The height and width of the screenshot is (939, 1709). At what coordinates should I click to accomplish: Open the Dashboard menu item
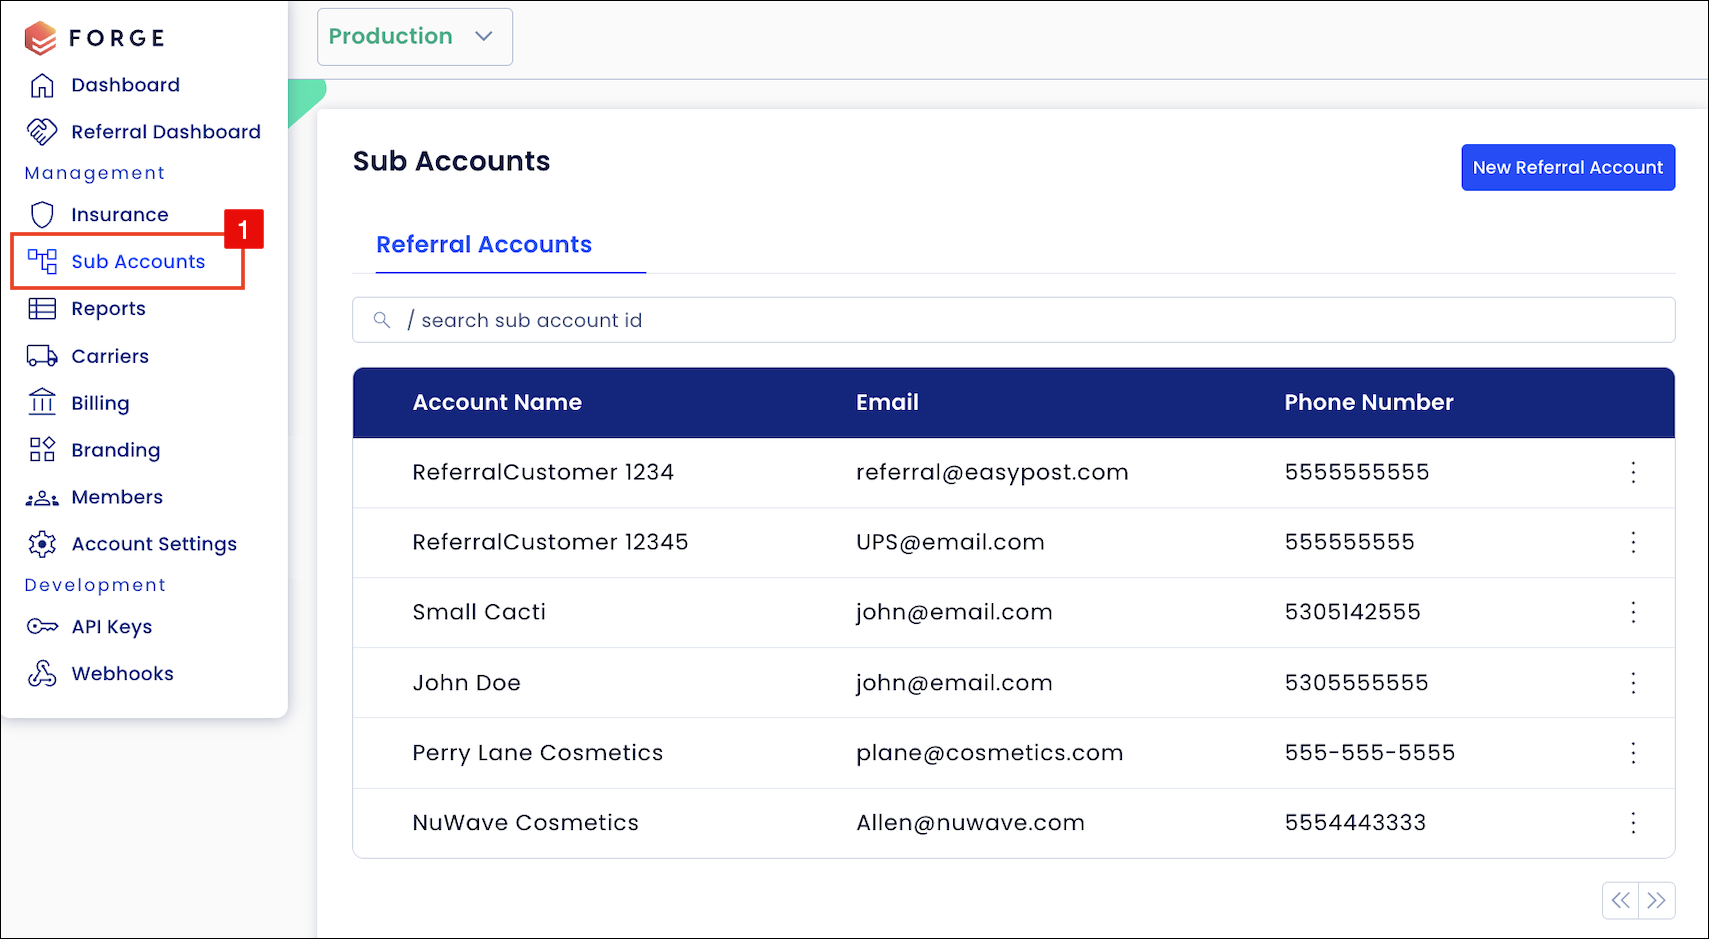[126, 85]
